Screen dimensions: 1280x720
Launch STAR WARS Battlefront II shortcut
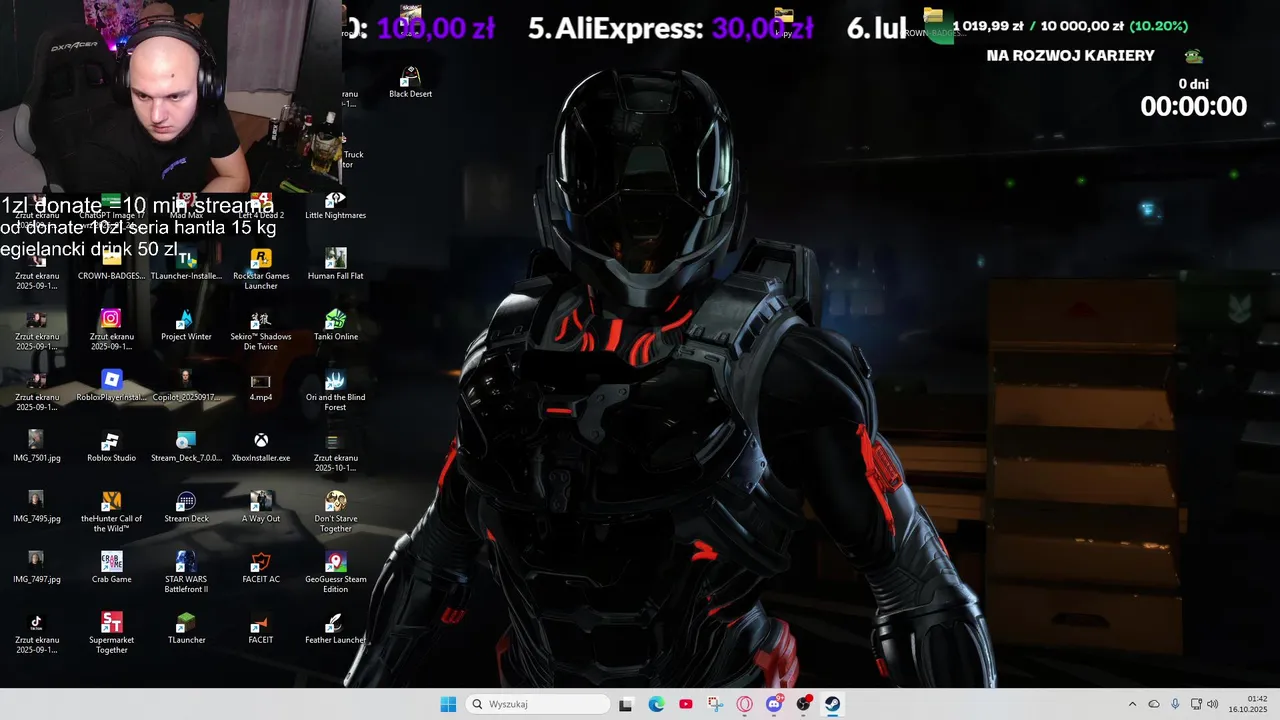[x=186, y=573]
